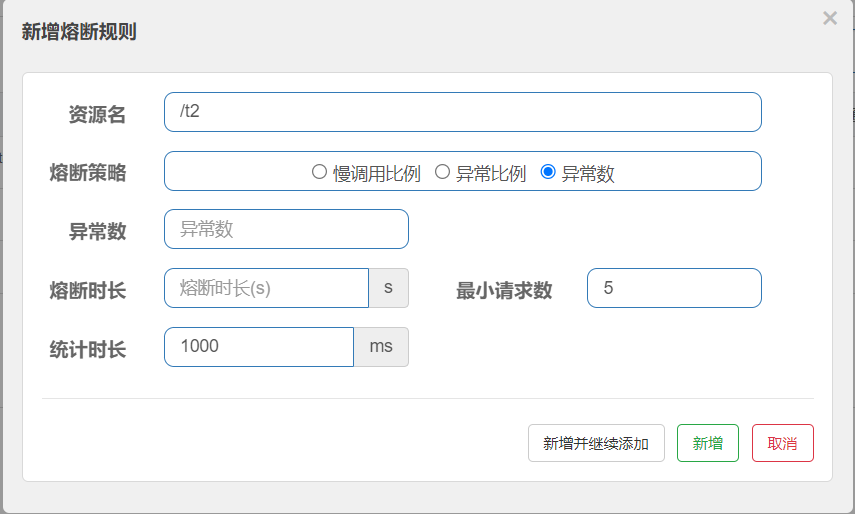This screenshot has width=855, height=514.
Task: Click the 新增熔断规则 dialog title
Action: [79, 32]
